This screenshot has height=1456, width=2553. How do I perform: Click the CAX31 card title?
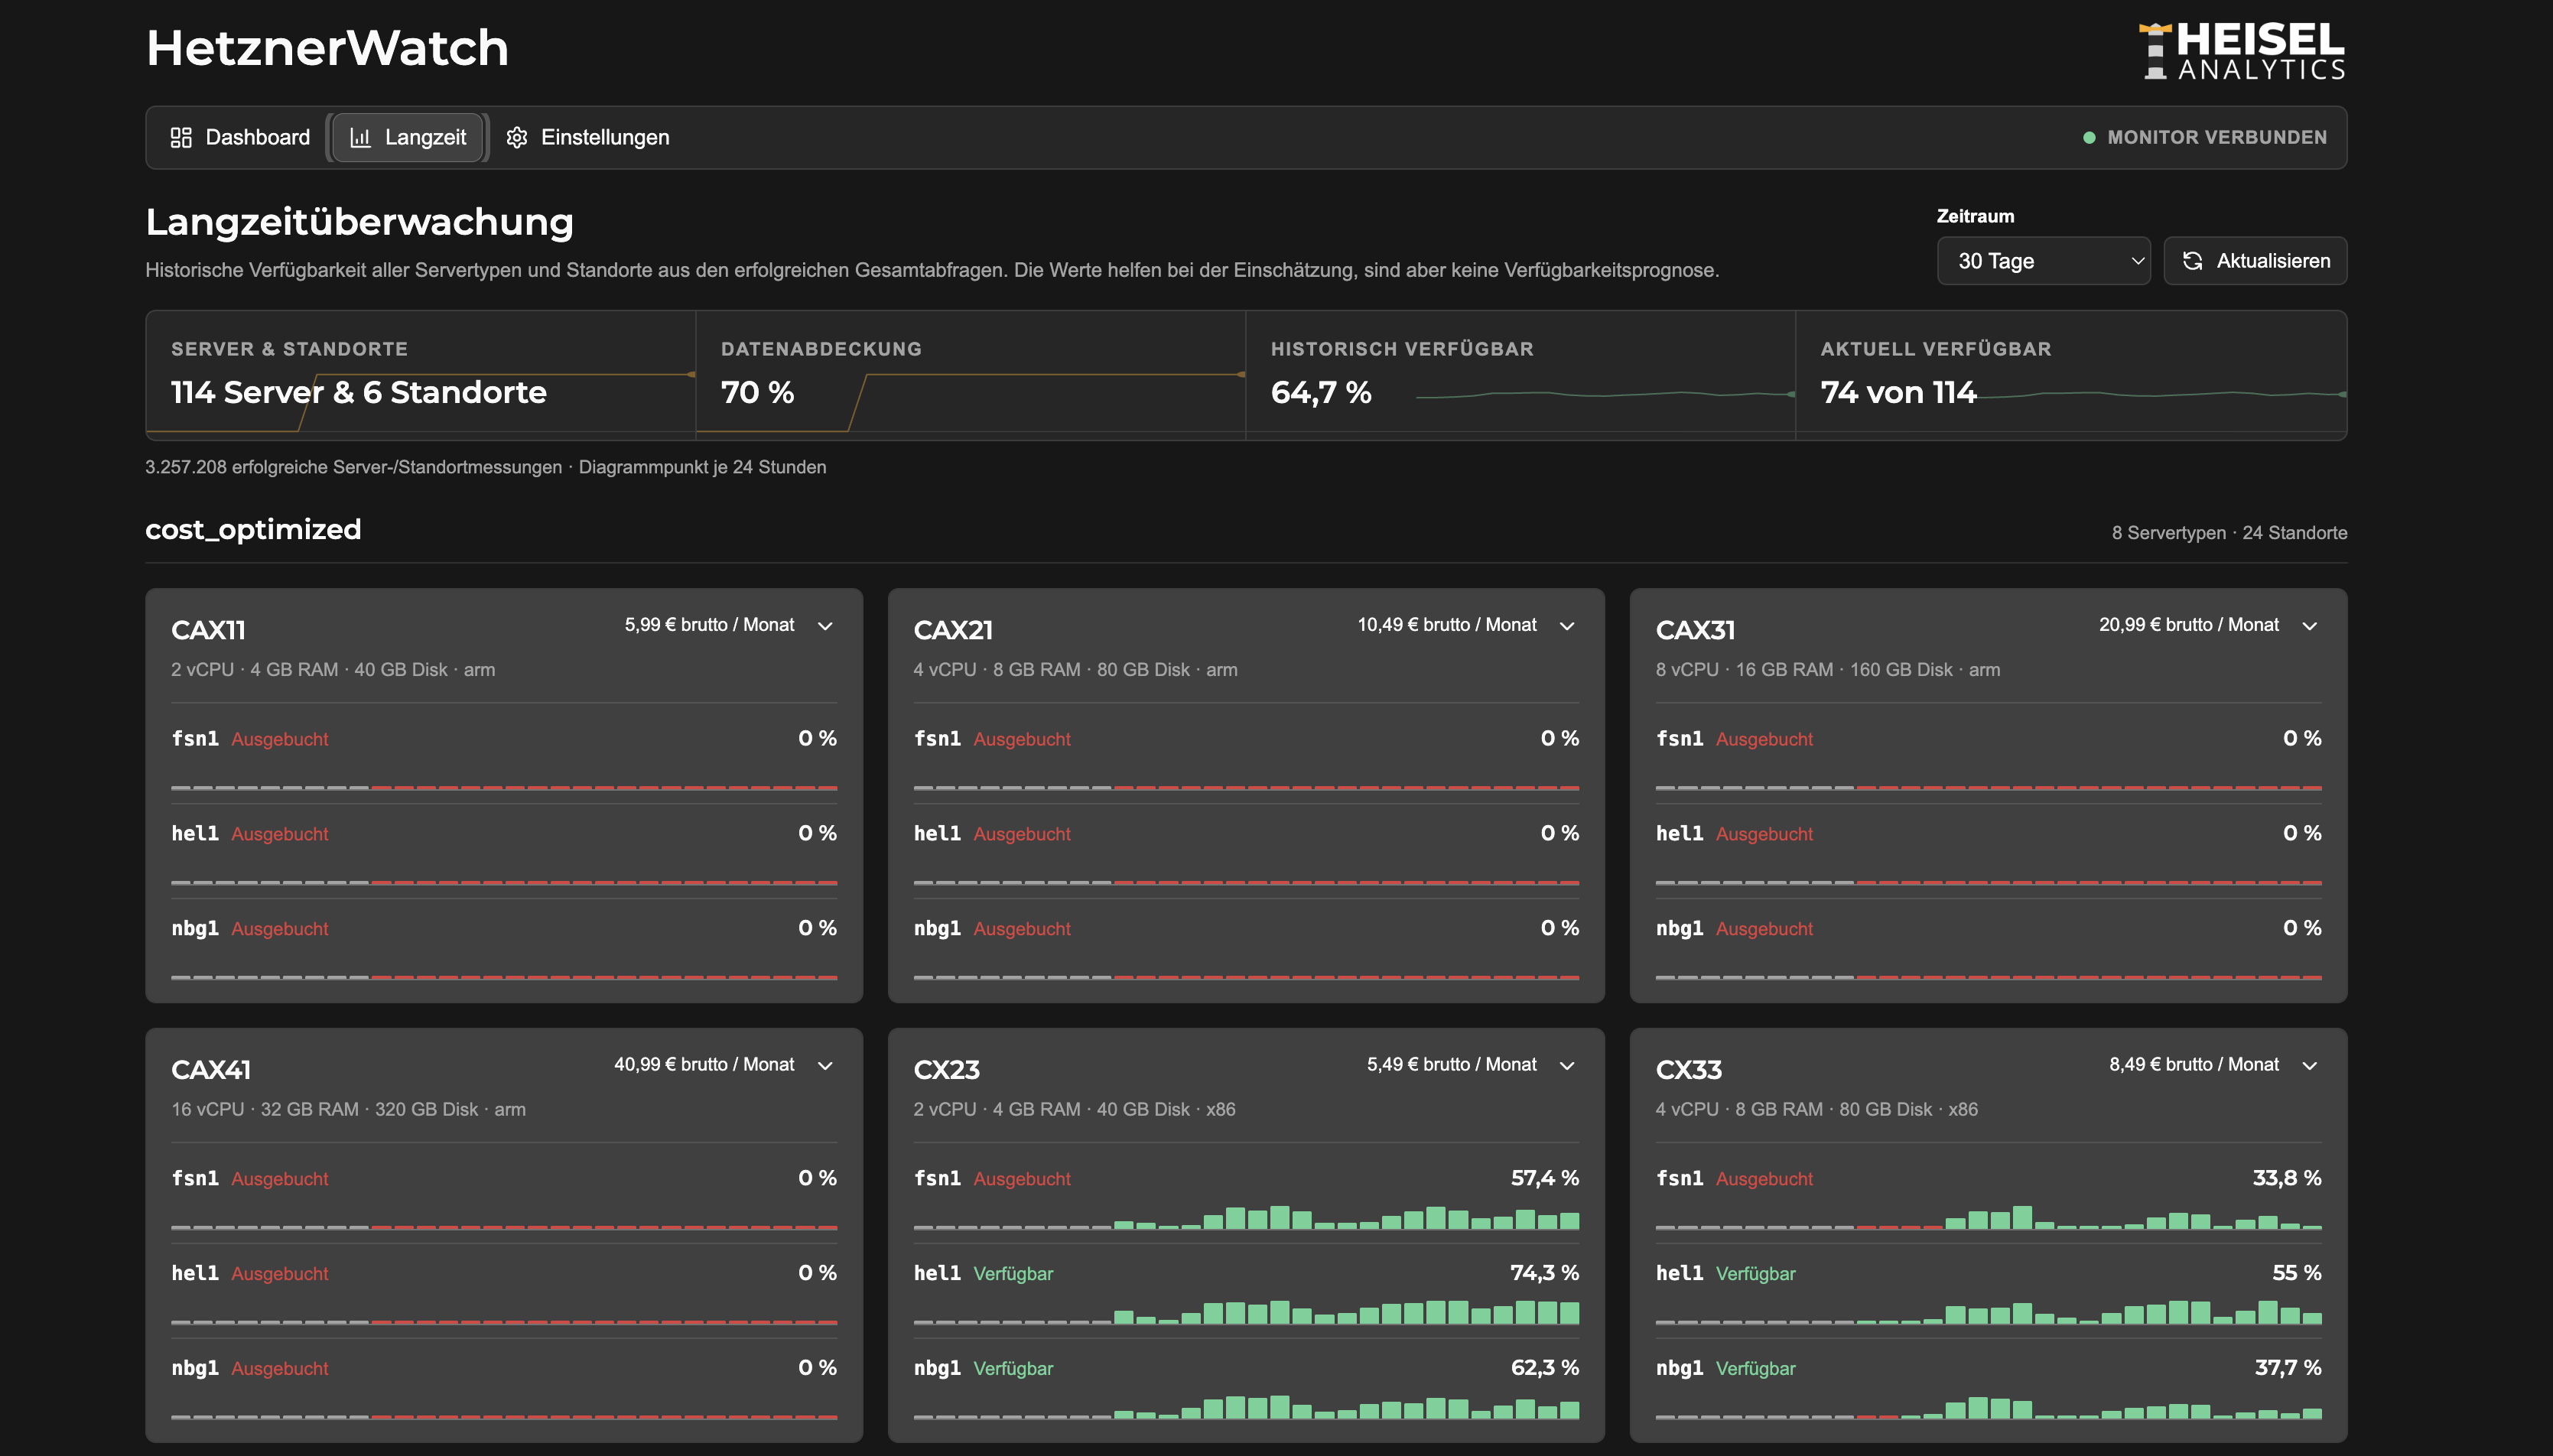pyautogui.click(x=1695, y=630)
